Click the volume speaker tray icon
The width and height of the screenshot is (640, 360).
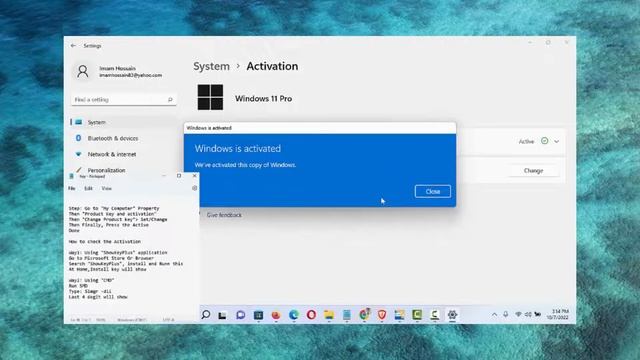point(528,314)
